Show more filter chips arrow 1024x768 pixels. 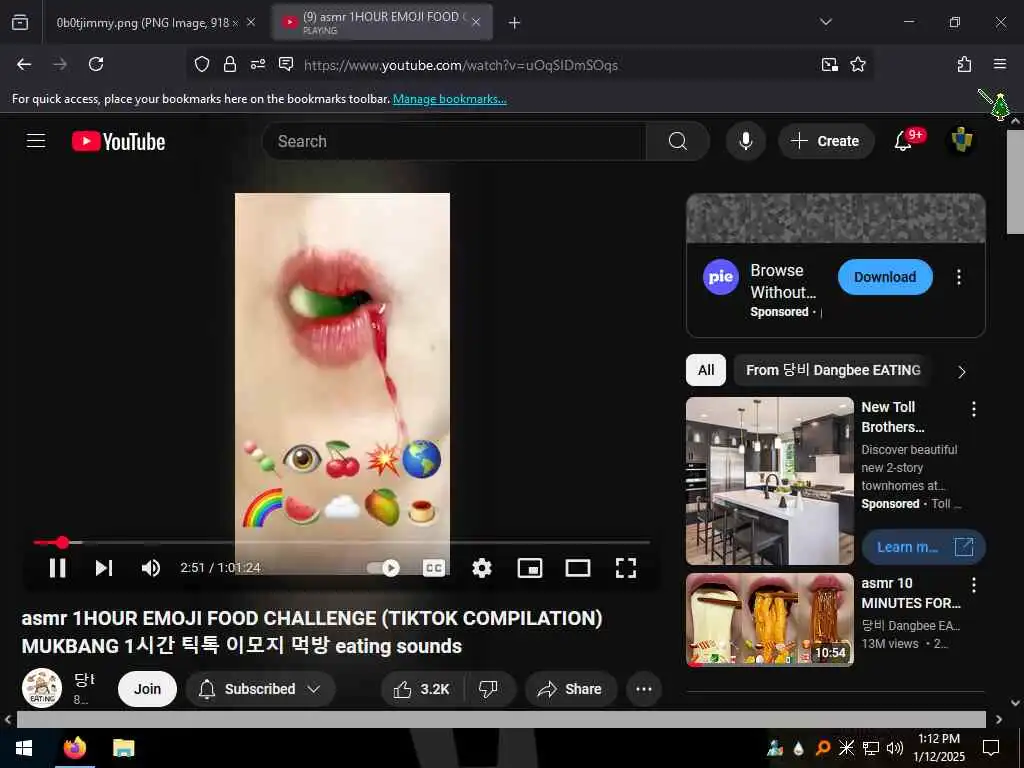(961, 372)
